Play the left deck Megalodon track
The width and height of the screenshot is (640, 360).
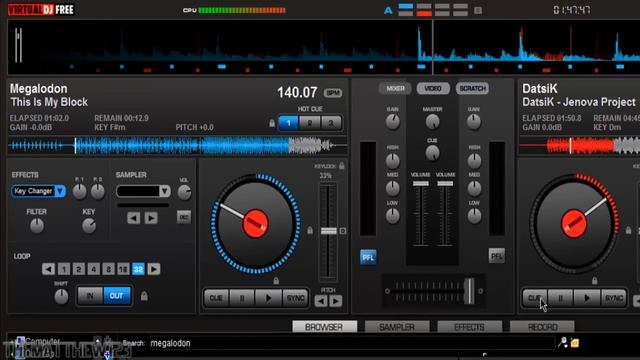(268, 298)
